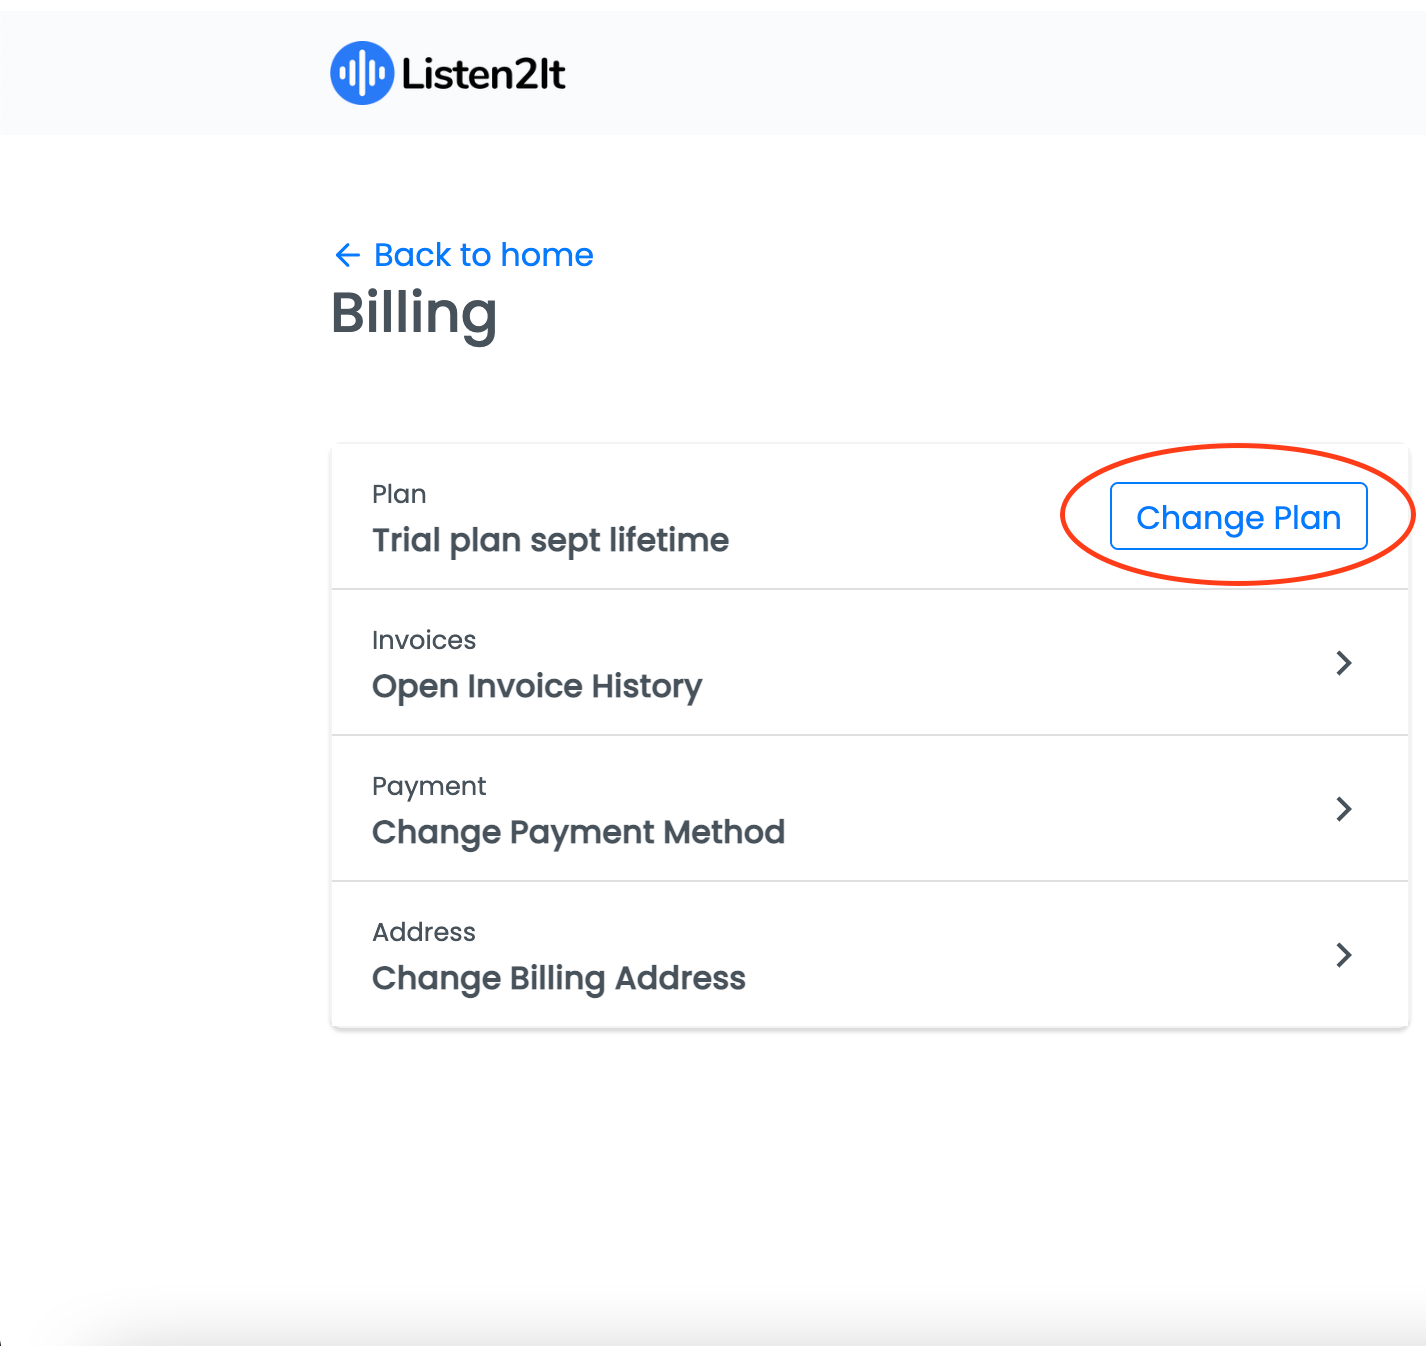Click the Listen2It wordmark text
The width and height of the screenshot is (1426, 1346).
click(x=484, y=74)
